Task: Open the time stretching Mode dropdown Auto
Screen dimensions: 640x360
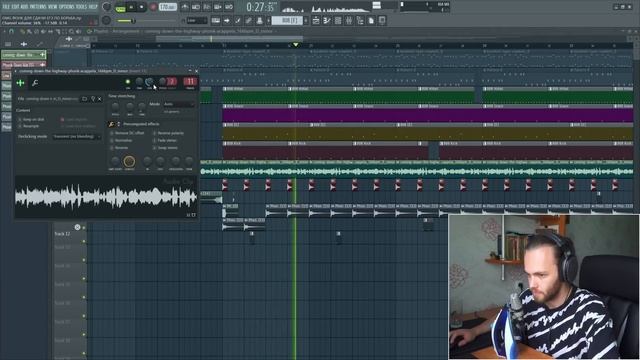Action: pos(178,104)
